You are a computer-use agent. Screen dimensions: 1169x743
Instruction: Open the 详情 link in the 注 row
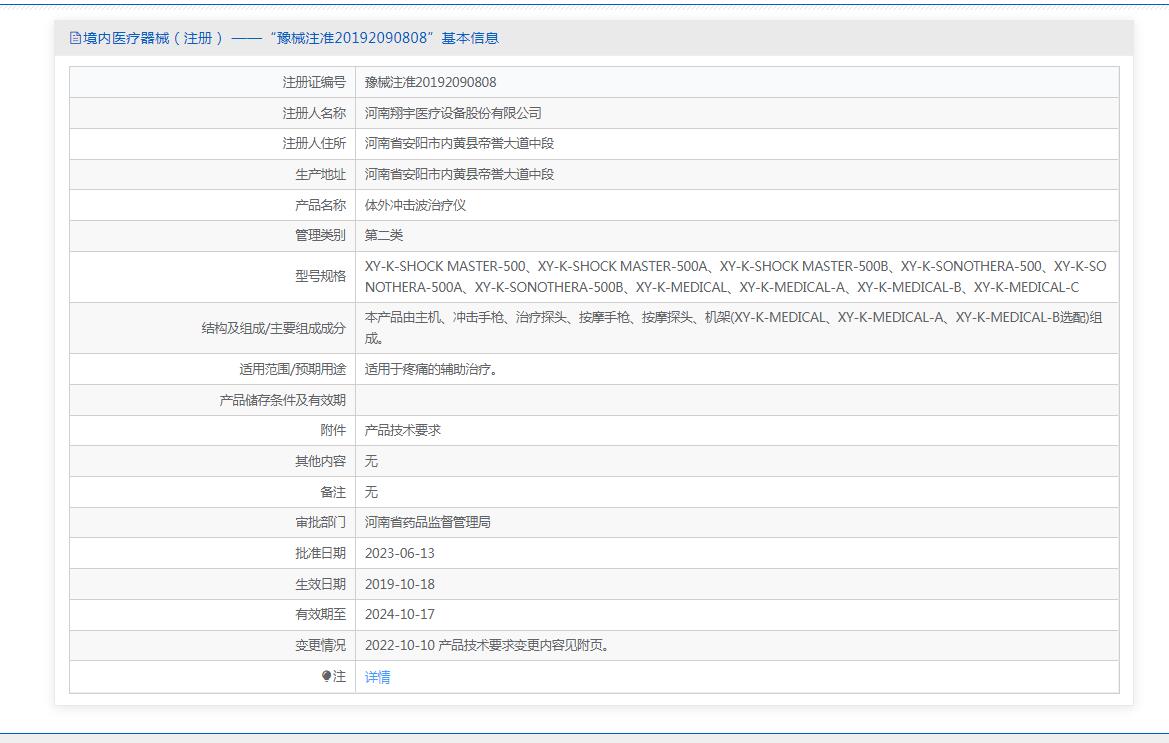(377, 677)
